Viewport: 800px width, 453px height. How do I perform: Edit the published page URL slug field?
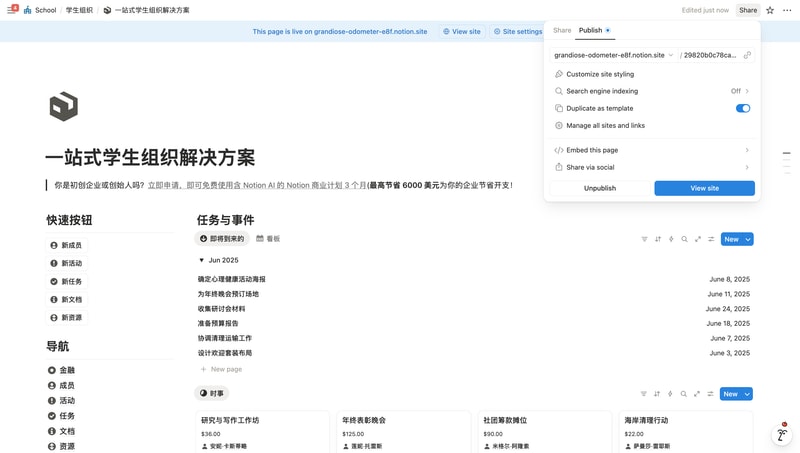[x=710, y=55]
